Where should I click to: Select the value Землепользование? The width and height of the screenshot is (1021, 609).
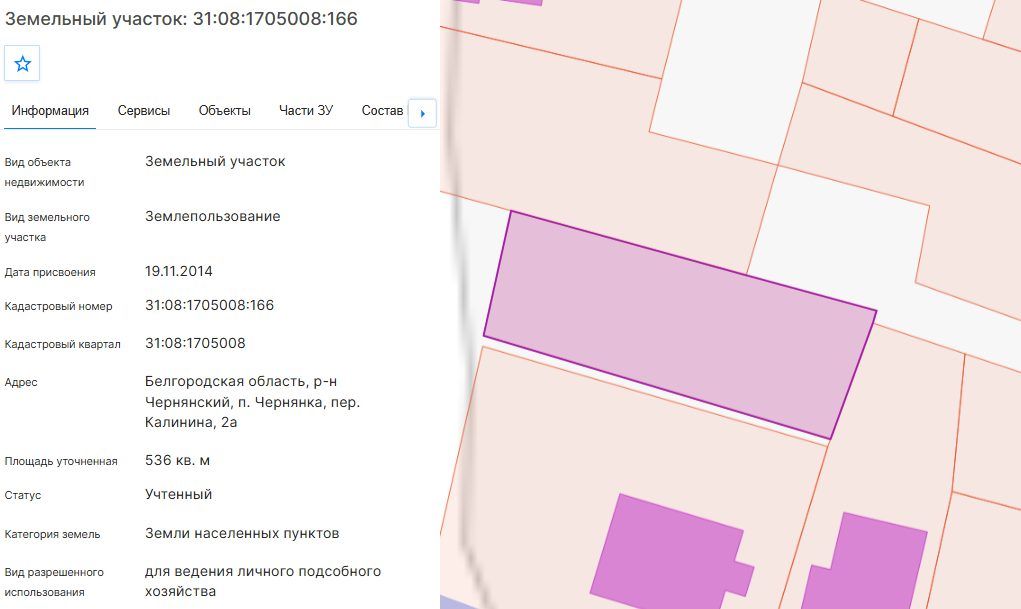click(x=212, y=216)
